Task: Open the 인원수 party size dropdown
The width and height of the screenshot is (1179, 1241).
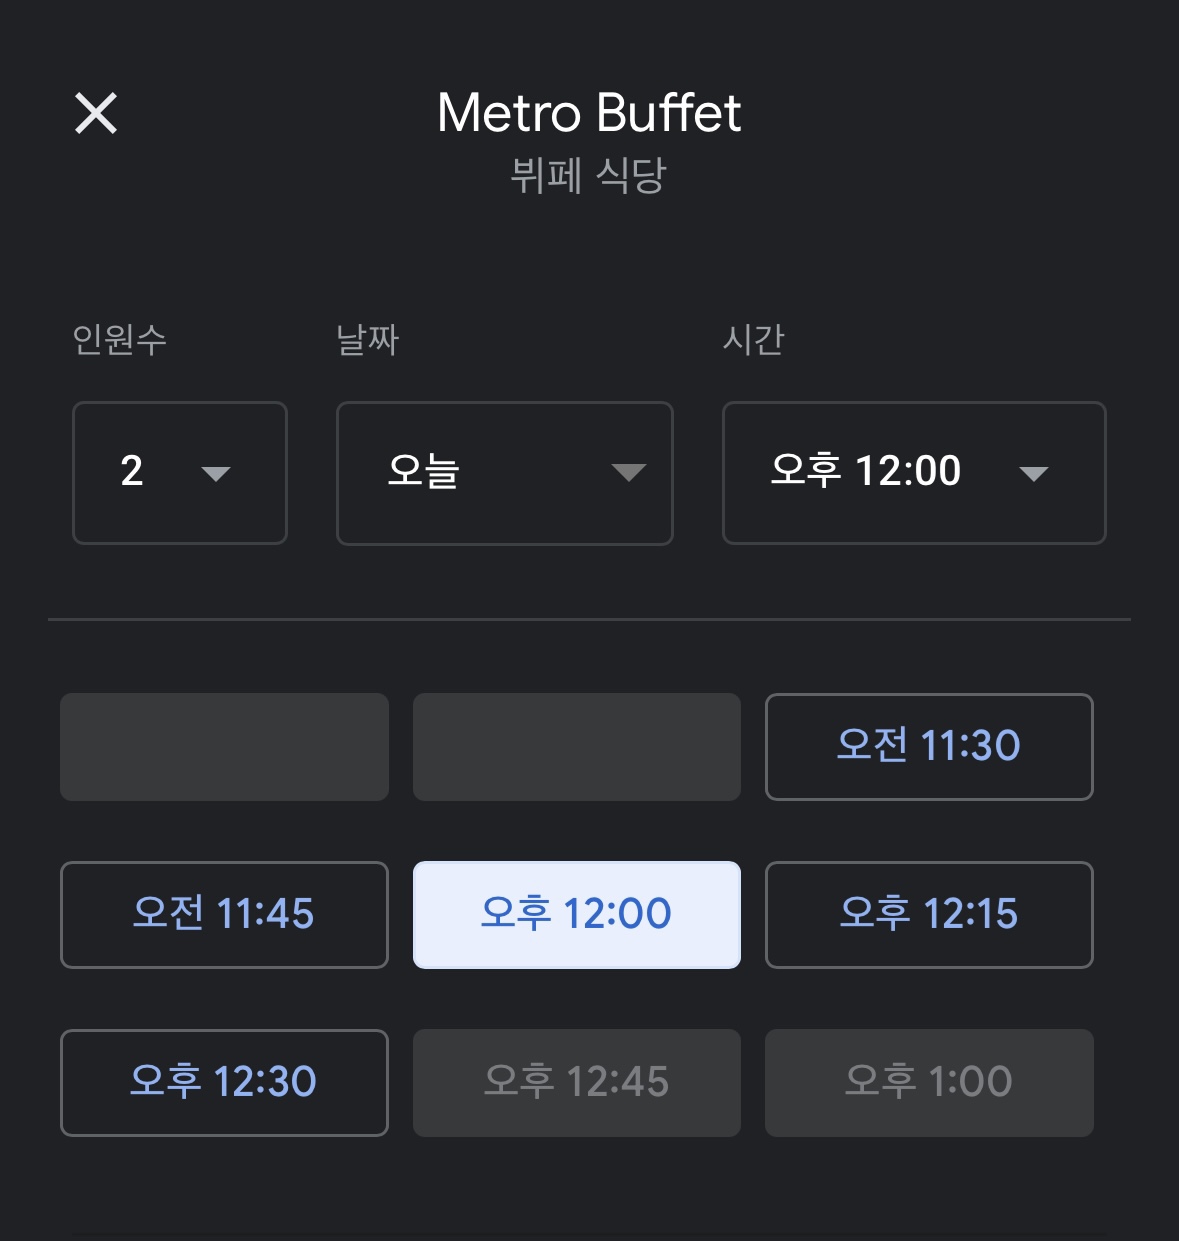Action: 179,472
